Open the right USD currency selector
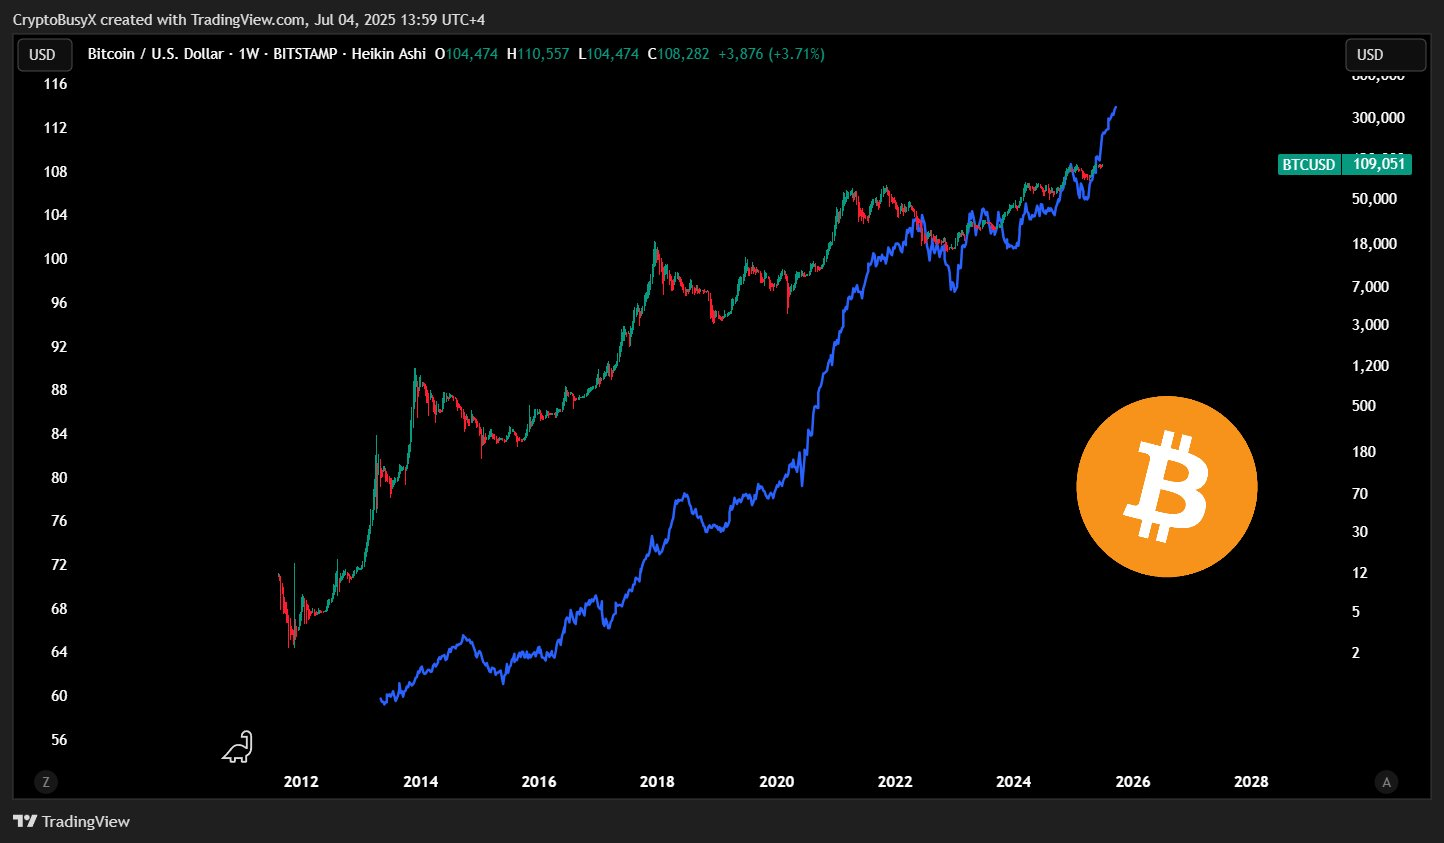1444x843 pixels. pos(1385,55)
